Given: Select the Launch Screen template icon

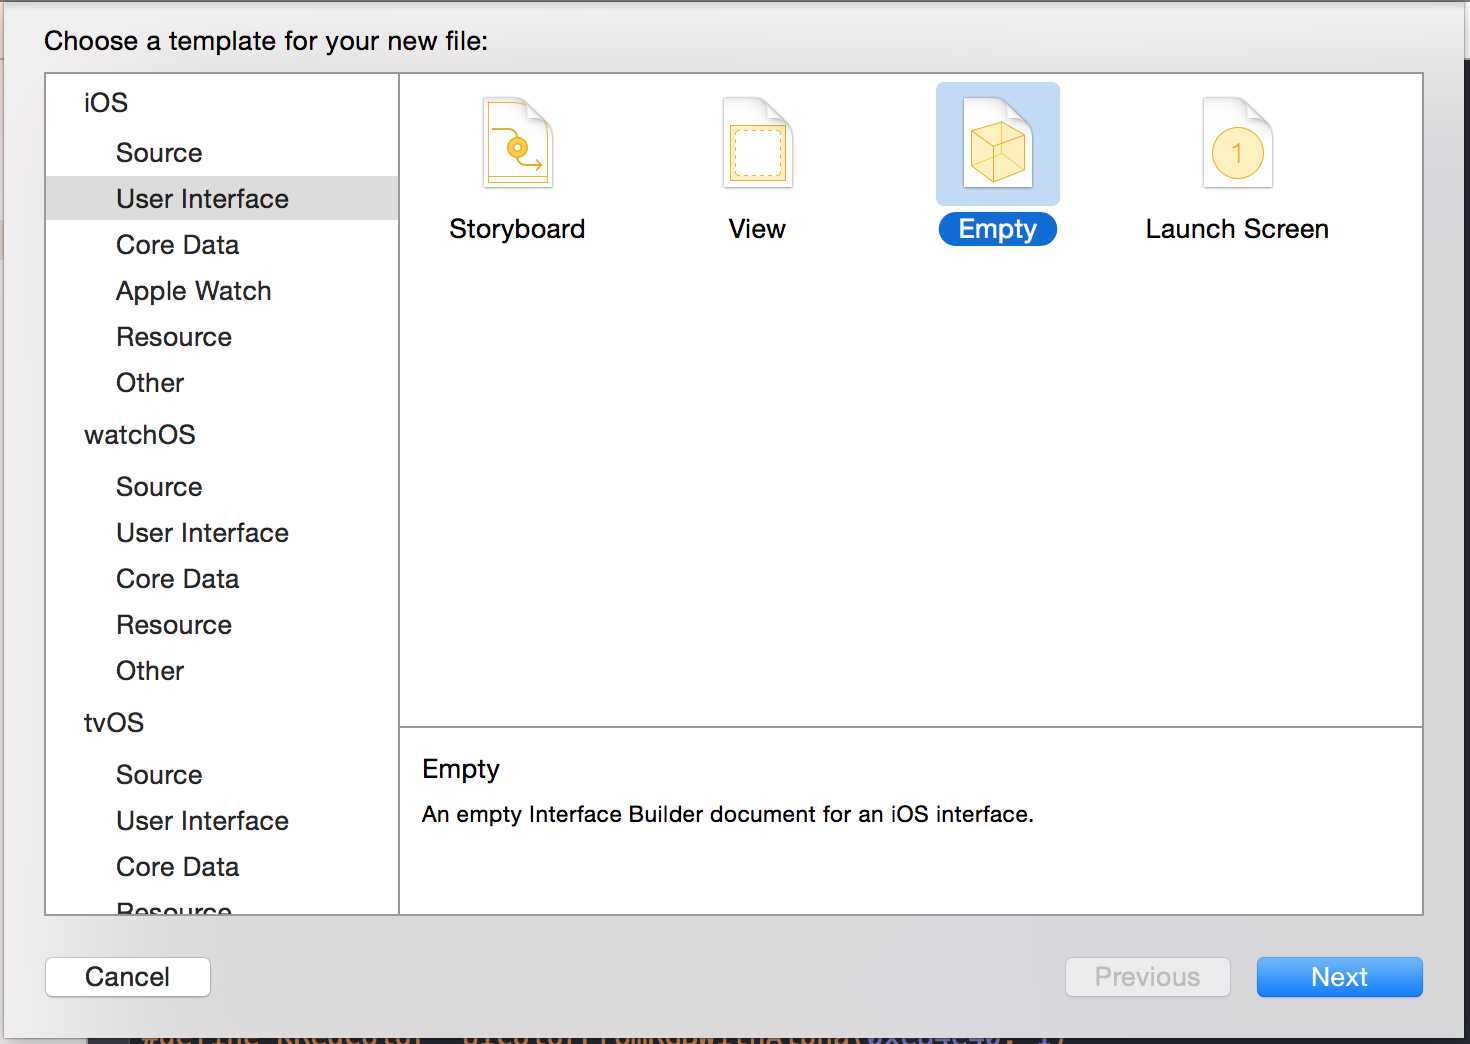Looking at the screenshot, I should click(x=1237, y=143).
